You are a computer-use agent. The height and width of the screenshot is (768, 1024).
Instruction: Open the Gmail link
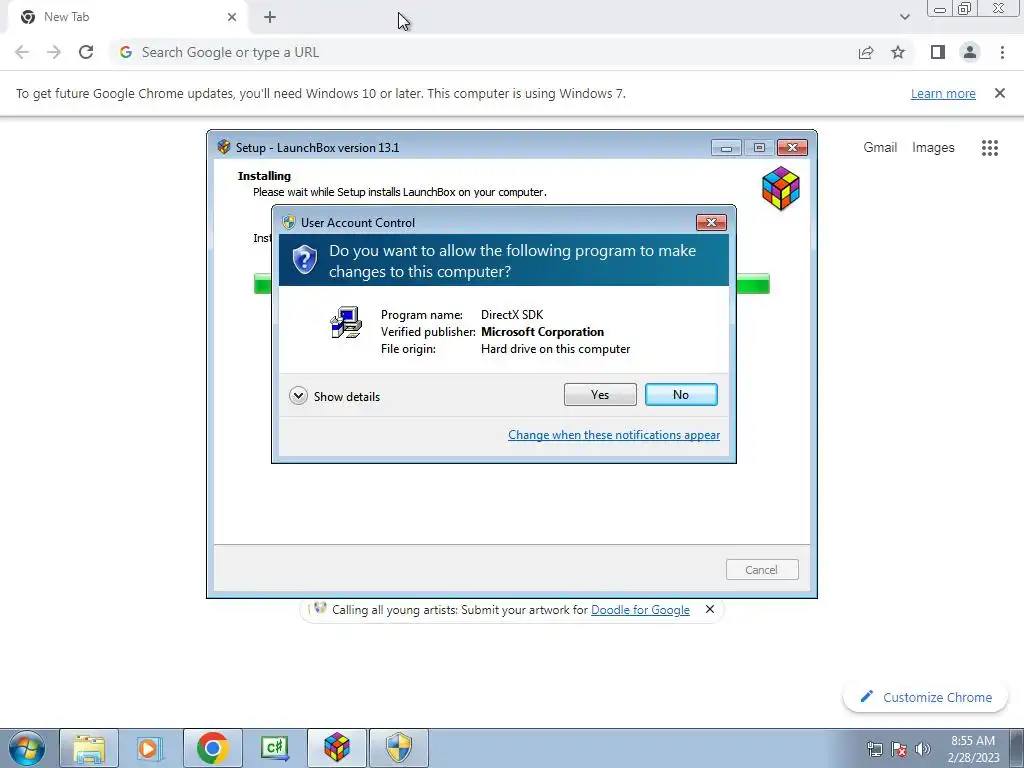880,148
